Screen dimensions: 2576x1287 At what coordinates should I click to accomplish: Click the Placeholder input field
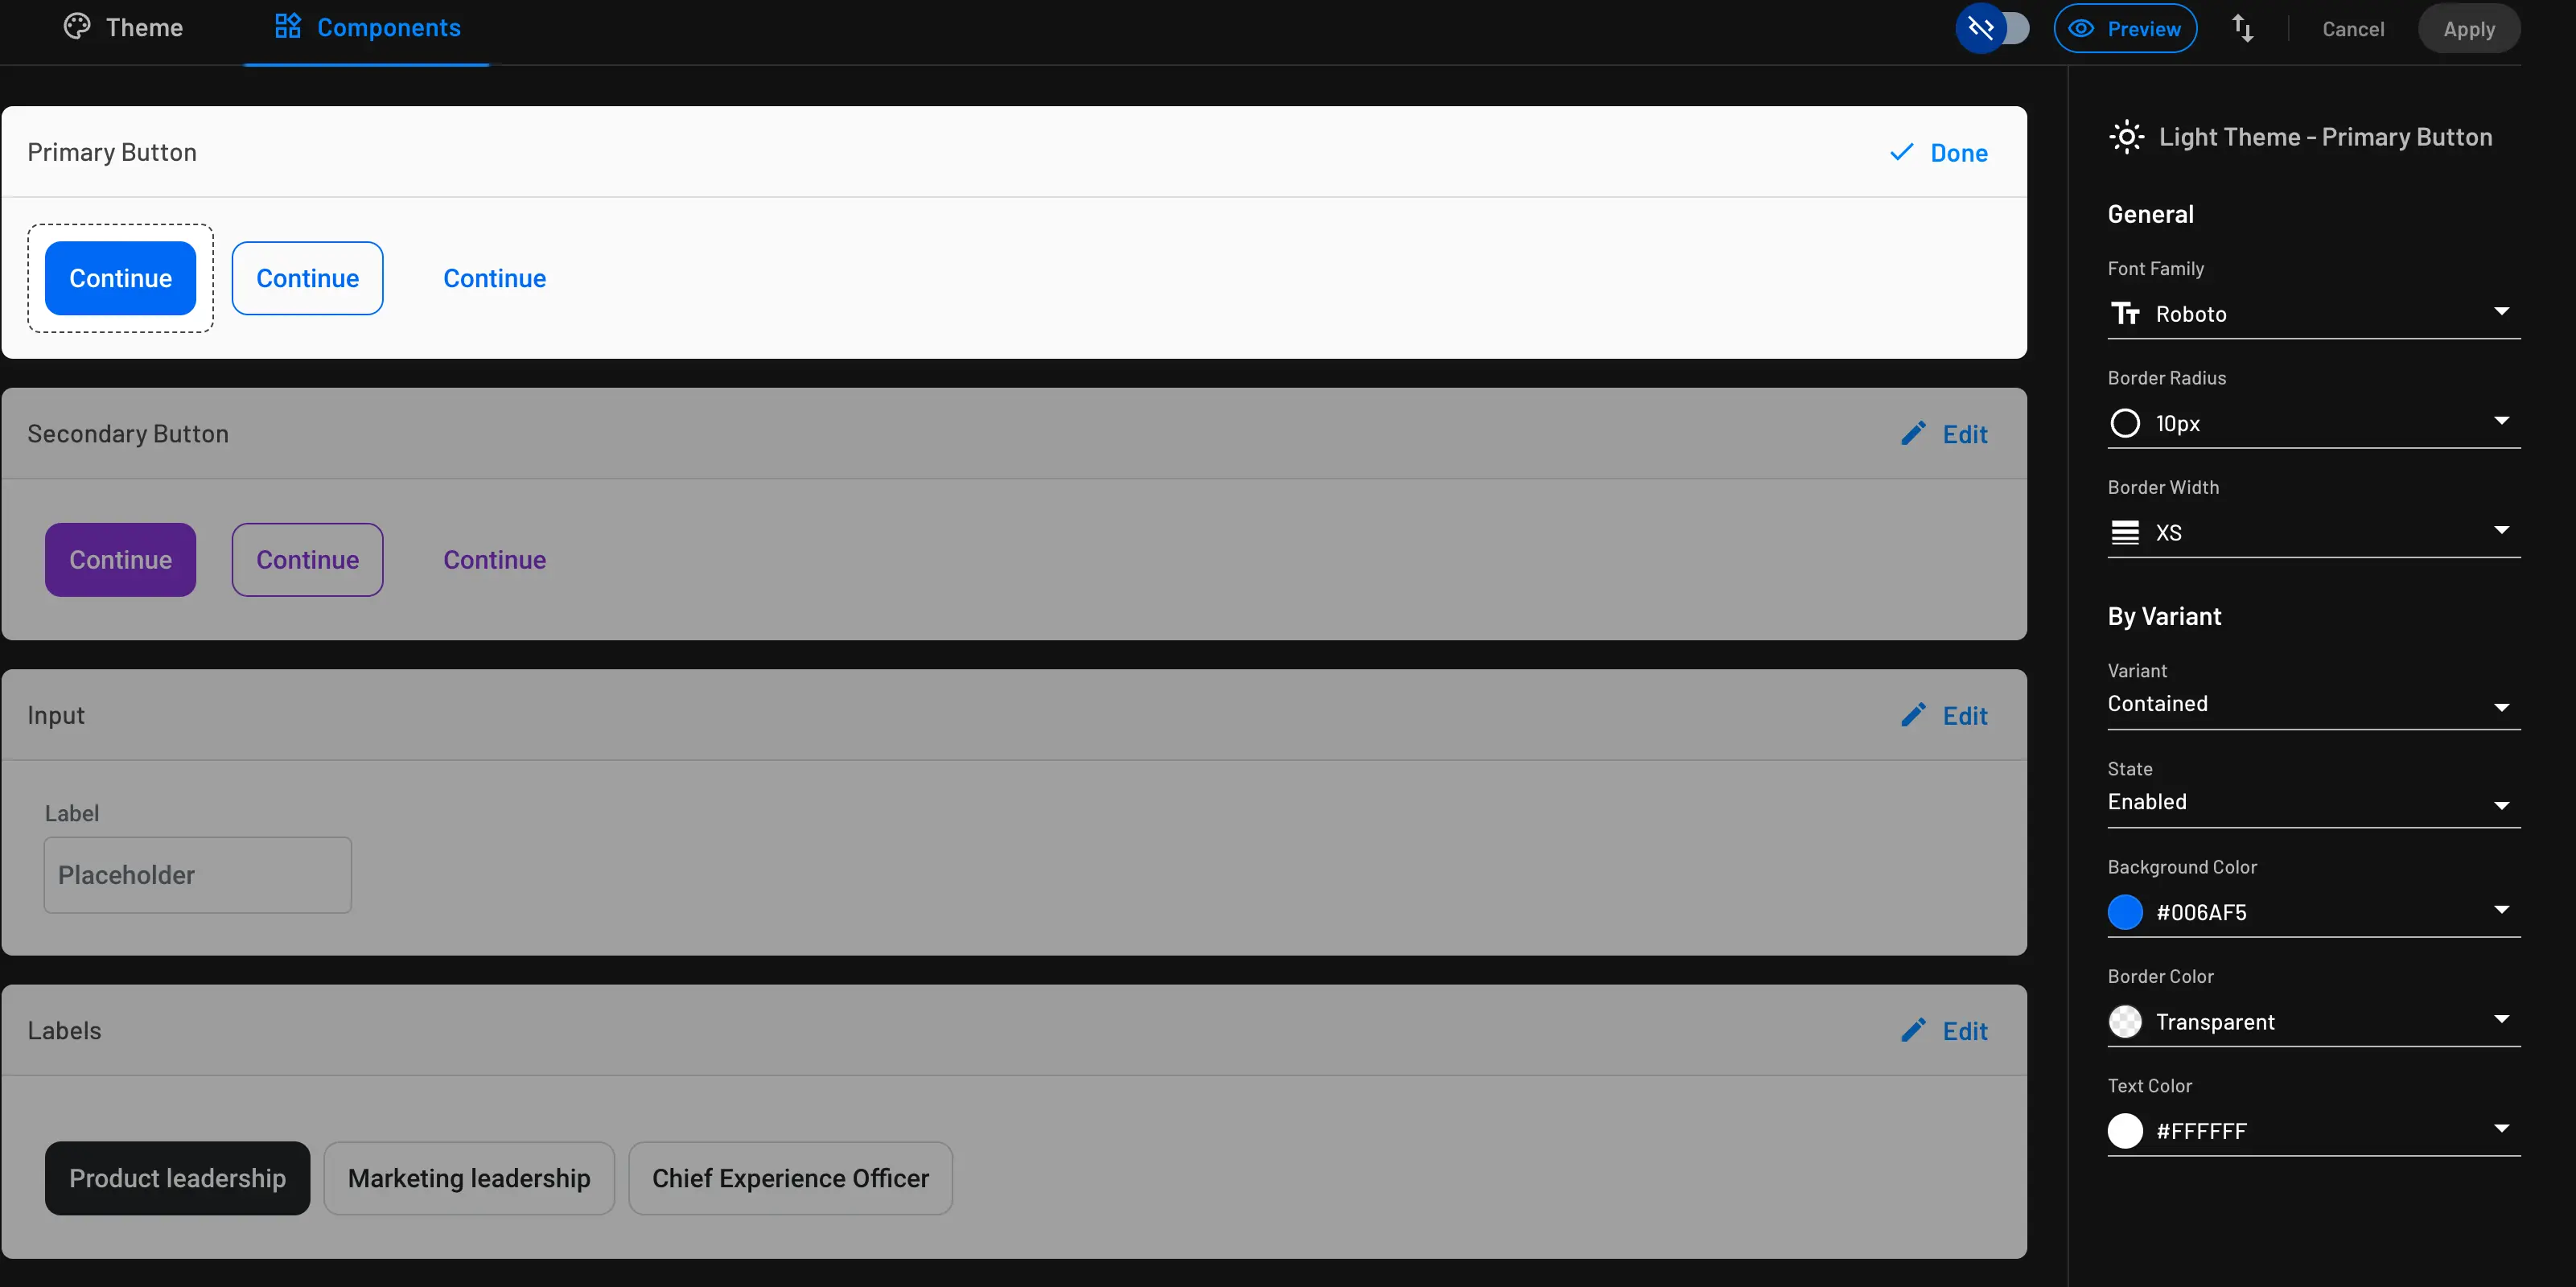coord(197,874)
